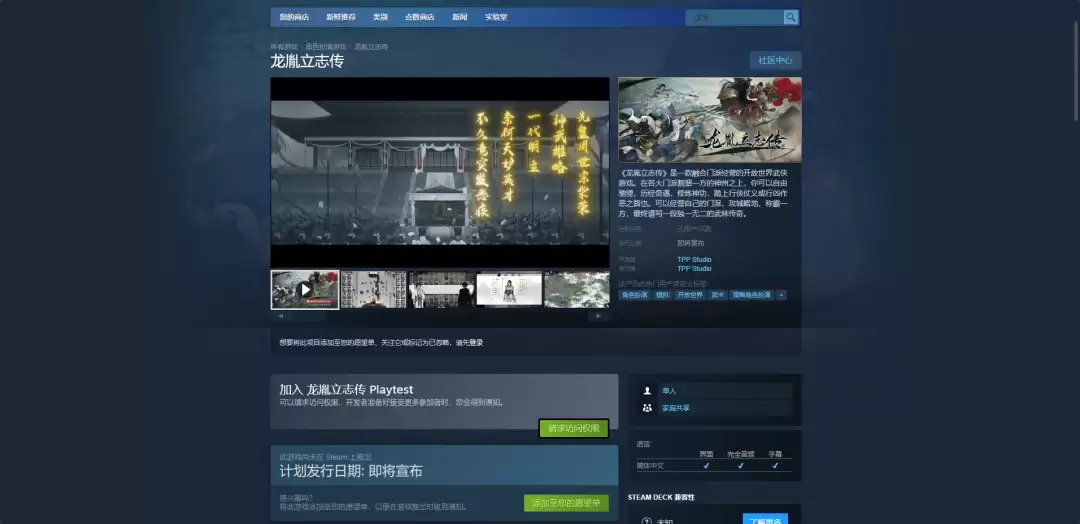Image resolution: width=1080 pixels, height=524 pixels.
Task: Click the plus icon after tags
Action: [780, 295]
